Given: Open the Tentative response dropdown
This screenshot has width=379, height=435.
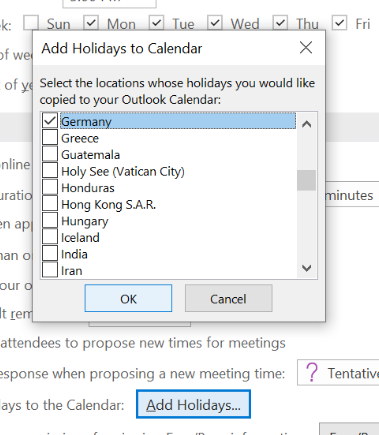Looking at the screenshot, I should point(338,373).
